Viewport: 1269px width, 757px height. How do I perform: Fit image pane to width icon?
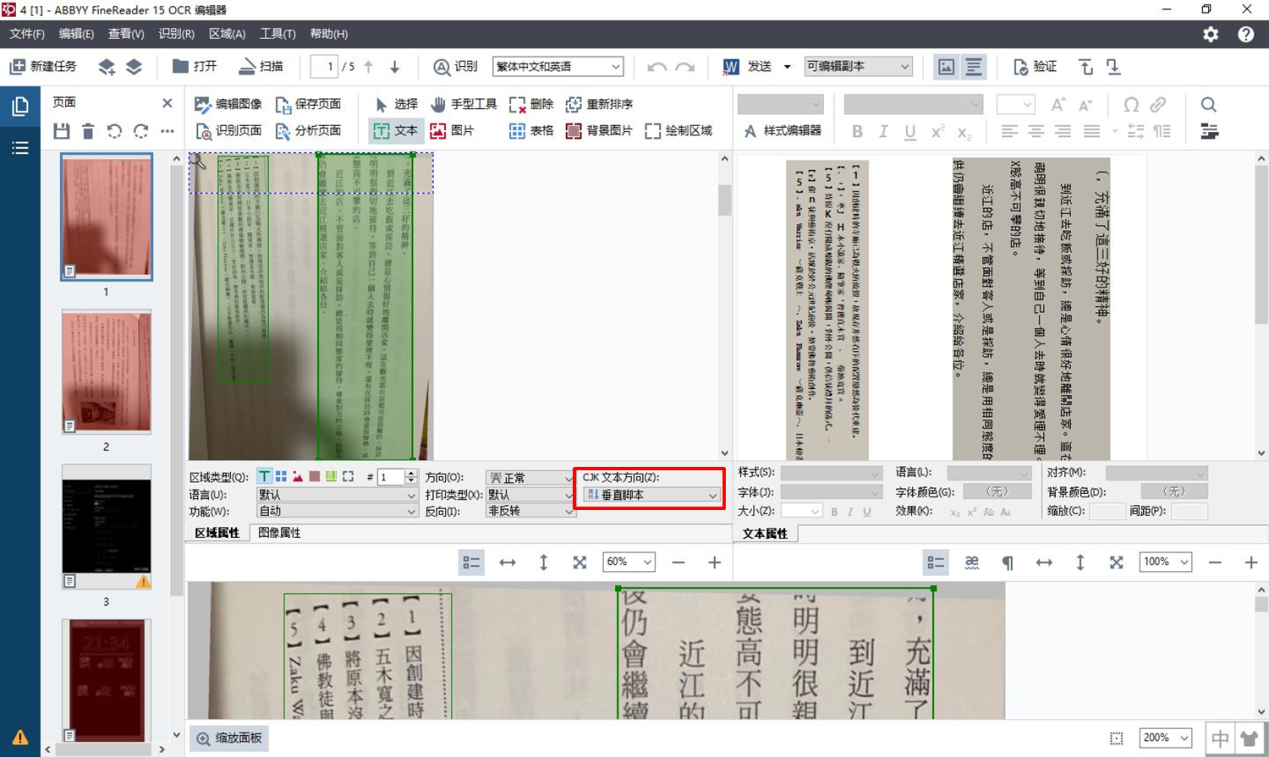coord(507,563)
